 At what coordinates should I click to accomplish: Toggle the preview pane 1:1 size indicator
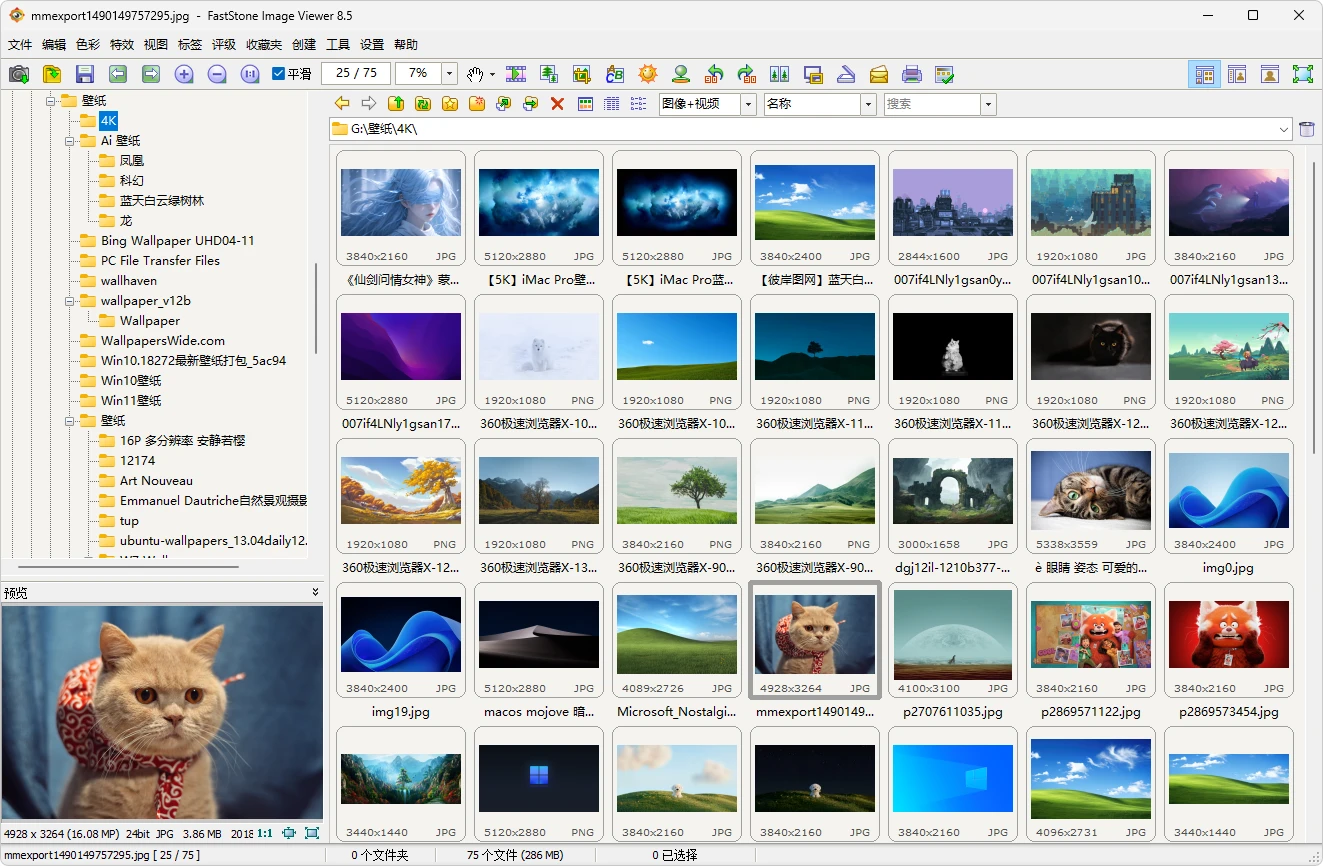pyautogui.click(x=265, y=833)
